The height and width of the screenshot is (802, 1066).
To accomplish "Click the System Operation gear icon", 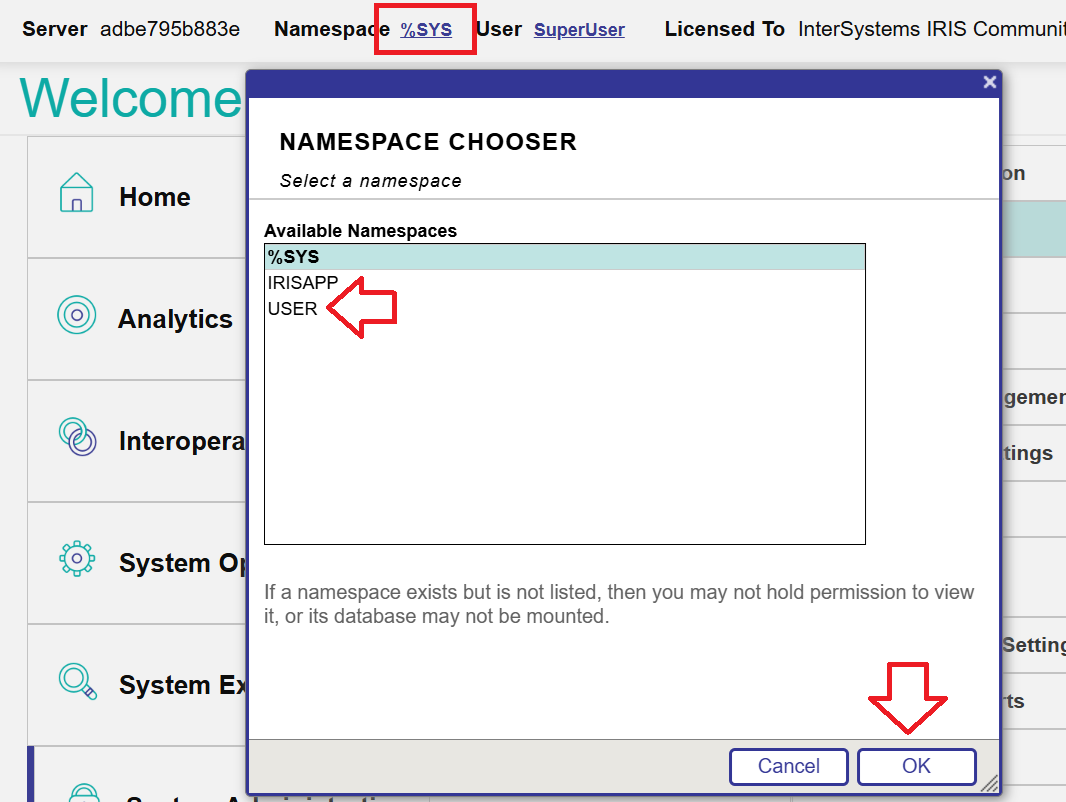I will [76, 559].
